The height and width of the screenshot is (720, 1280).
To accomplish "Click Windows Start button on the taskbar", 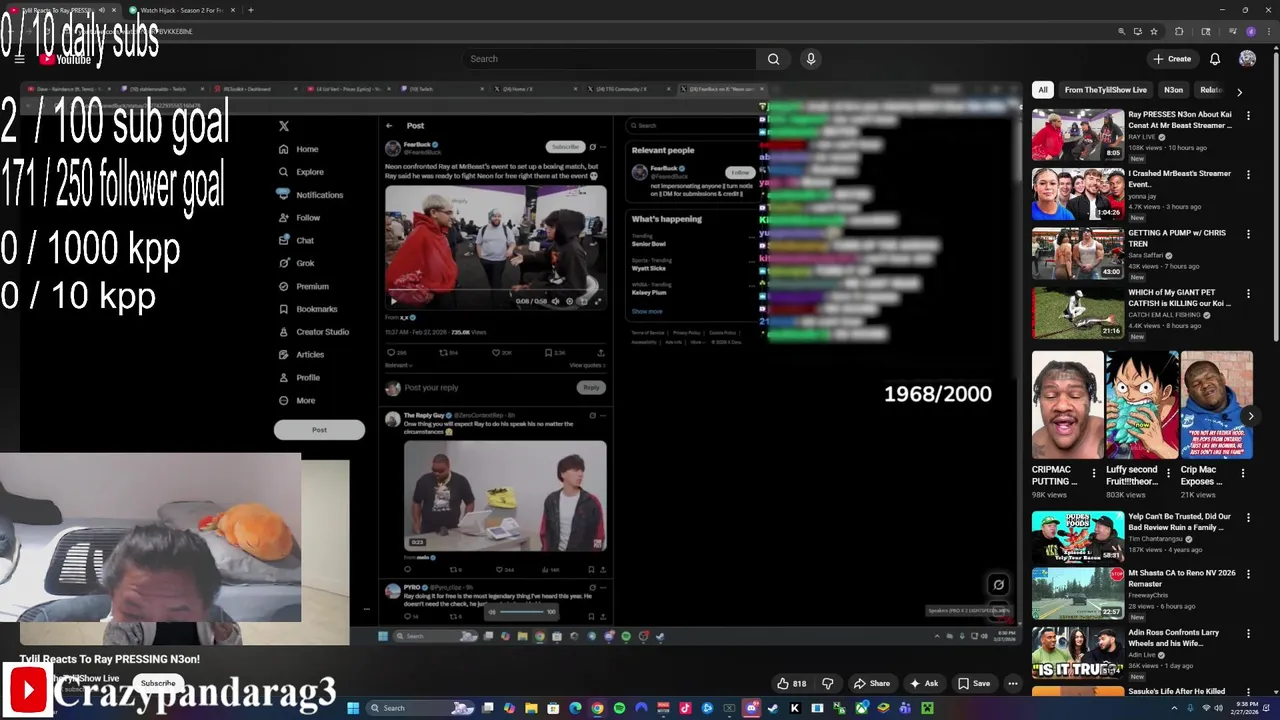I will click(x=352, y=708).
